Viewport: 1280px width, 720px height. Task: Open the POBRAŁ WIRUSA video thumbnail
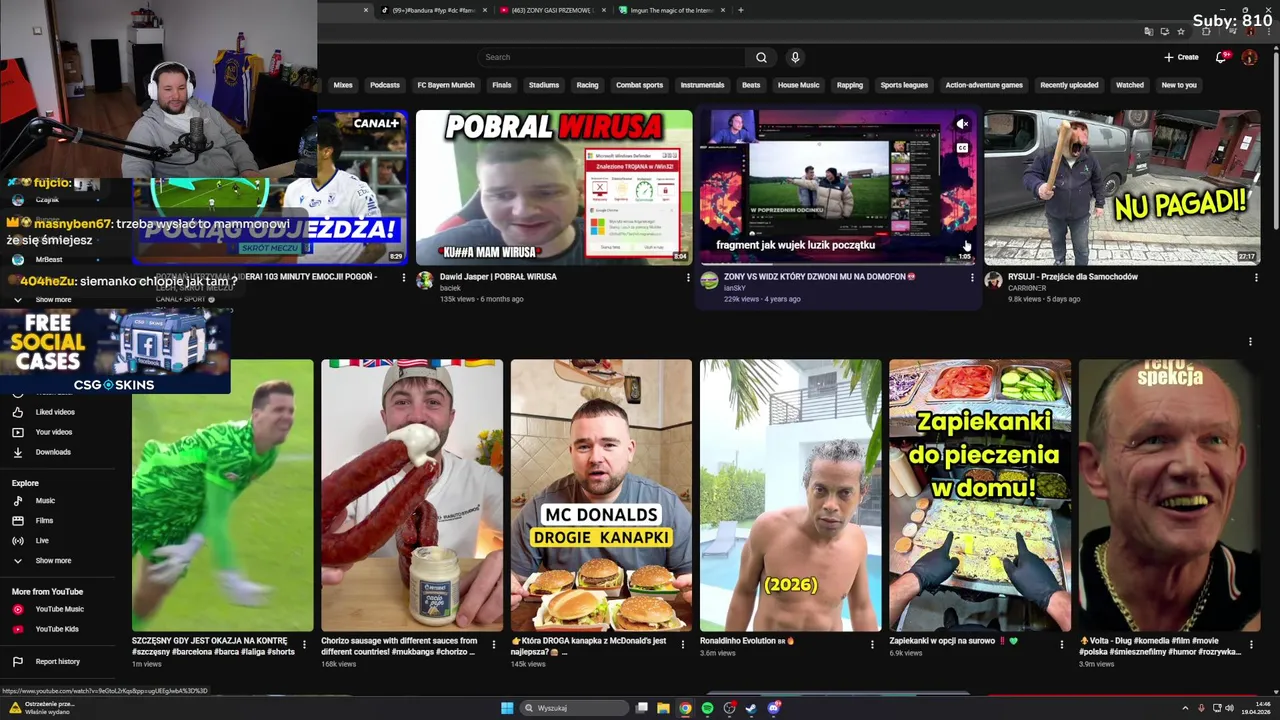pos(553,187)
